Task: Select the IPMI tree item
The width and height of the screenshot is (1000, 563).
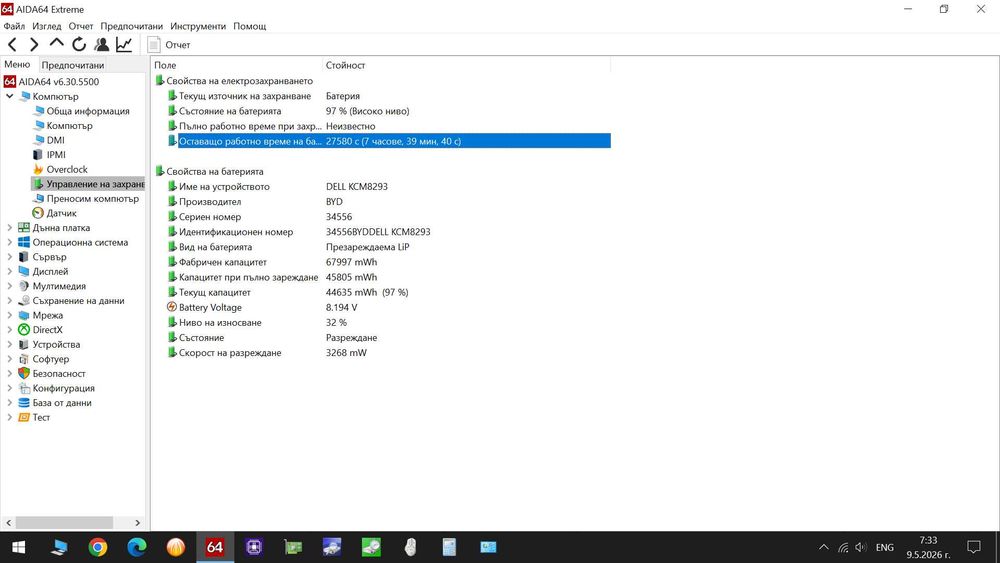Action: pyautogui.click(x=56, y=155)
